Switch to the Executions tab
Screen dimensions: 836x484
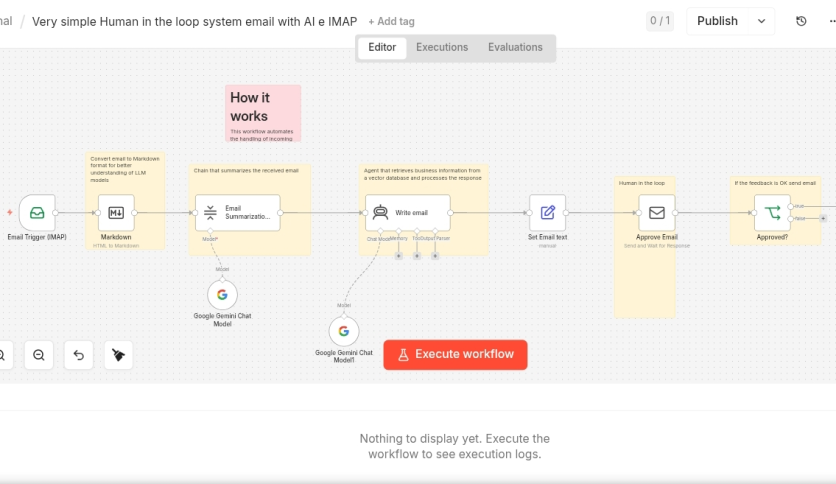pos(442,47)
